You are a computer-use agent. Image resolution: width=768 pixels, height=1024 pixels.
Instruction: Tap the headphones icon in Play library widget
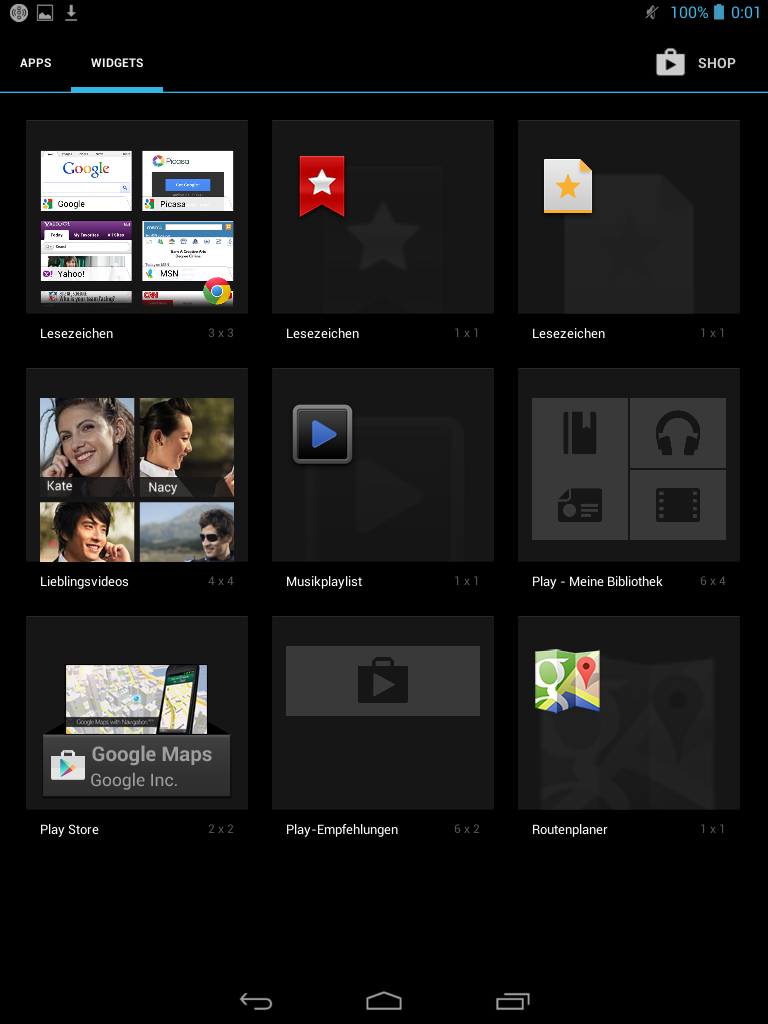678,434
